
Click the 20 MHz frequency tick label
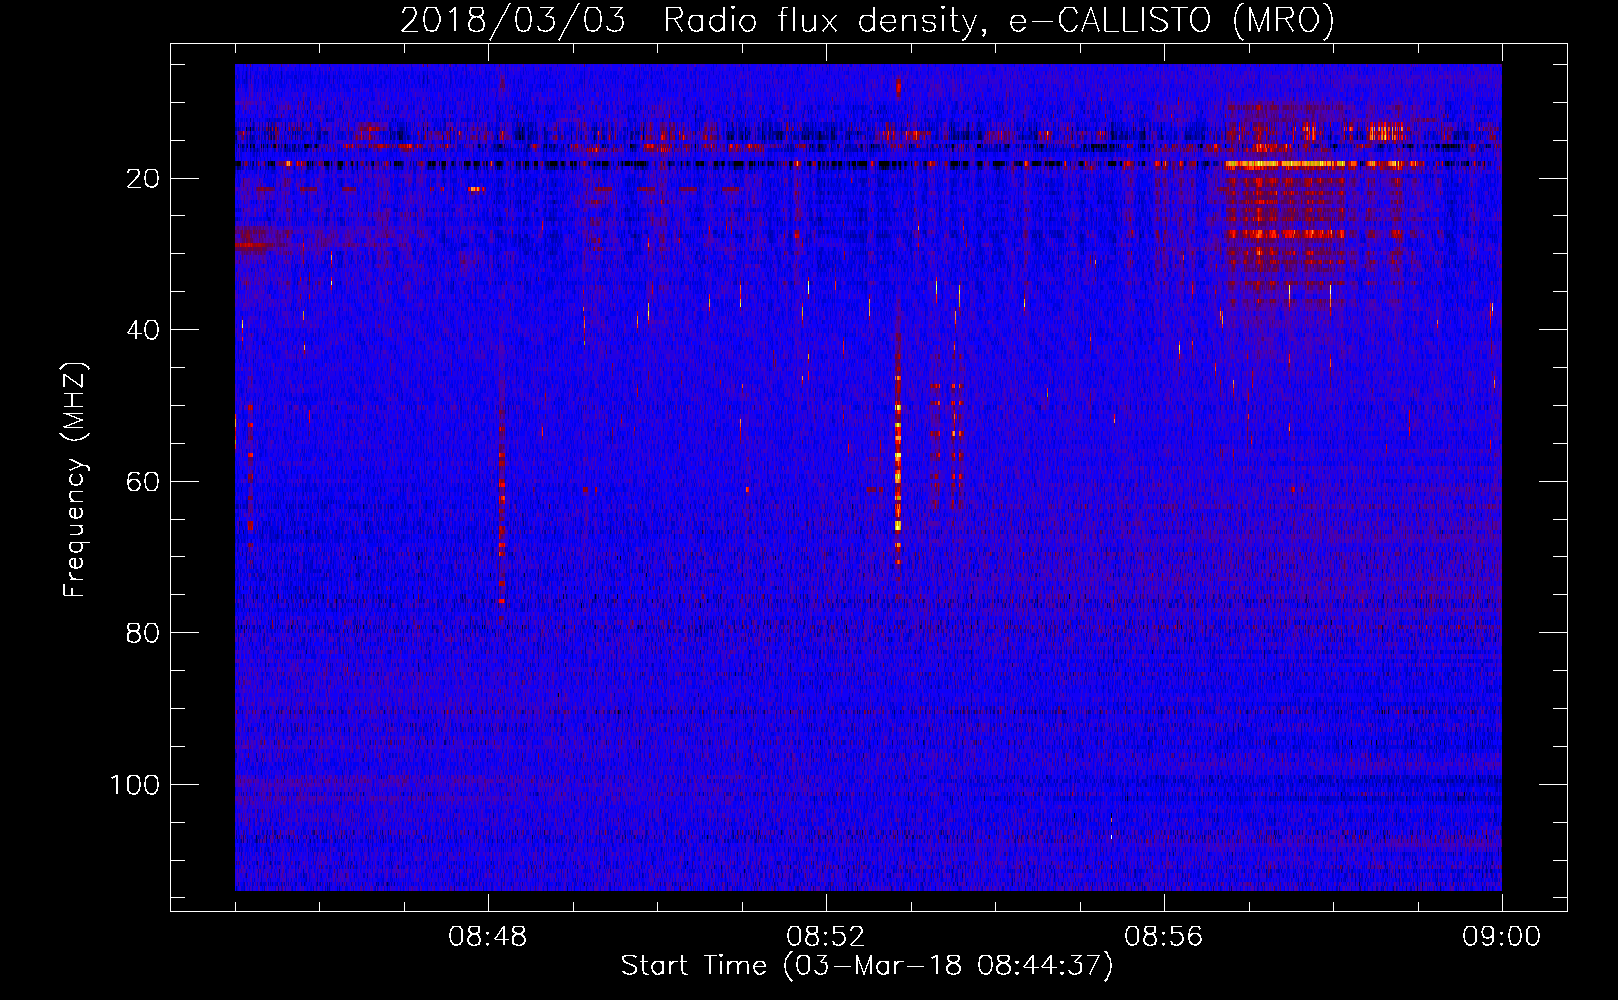click(144, 179)
